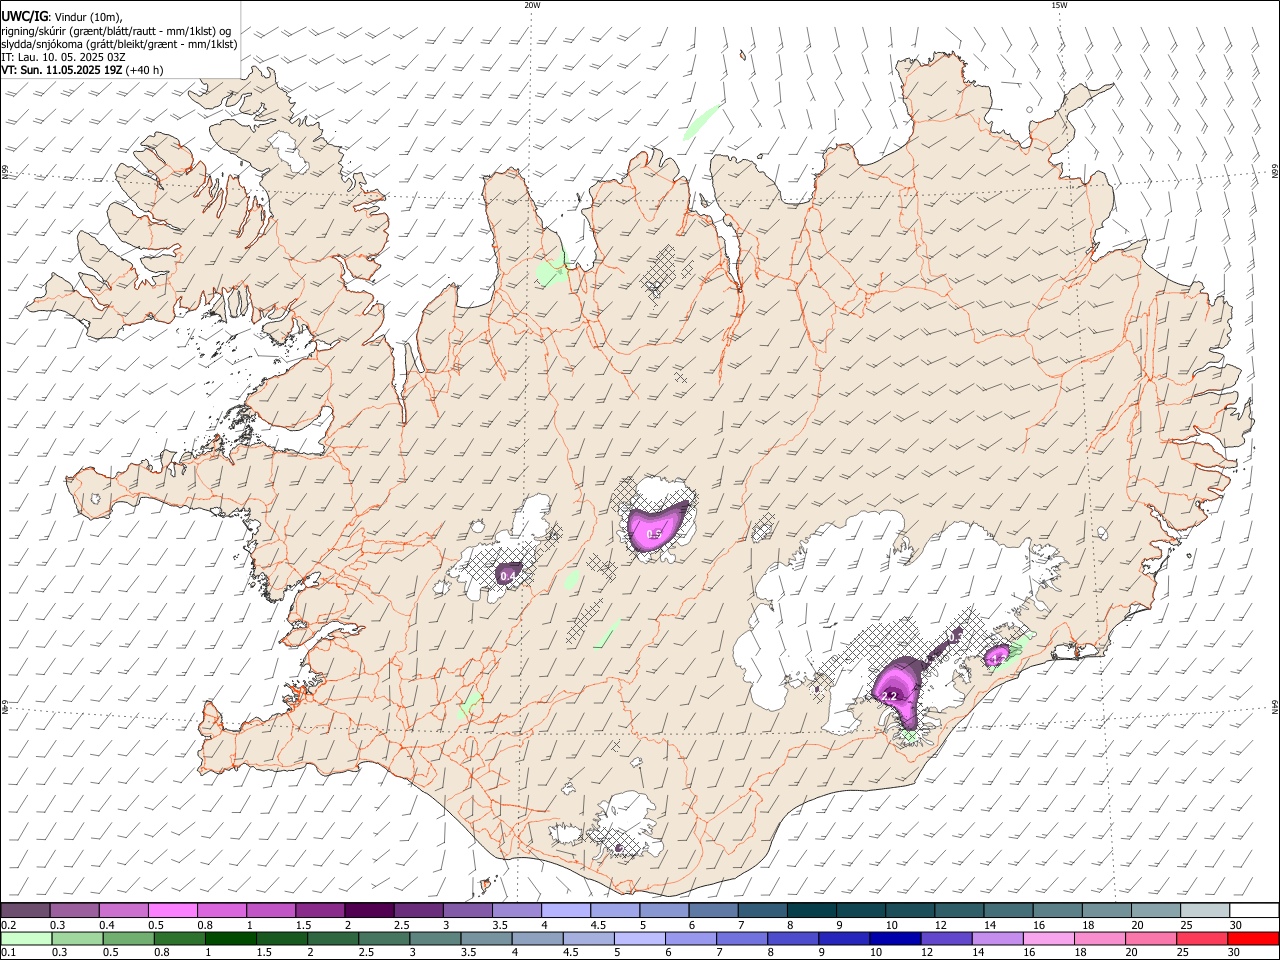Click the 0.5 snowfall value on the map
The width and height of the screenshot is (1280, 960).
[654, 535]
